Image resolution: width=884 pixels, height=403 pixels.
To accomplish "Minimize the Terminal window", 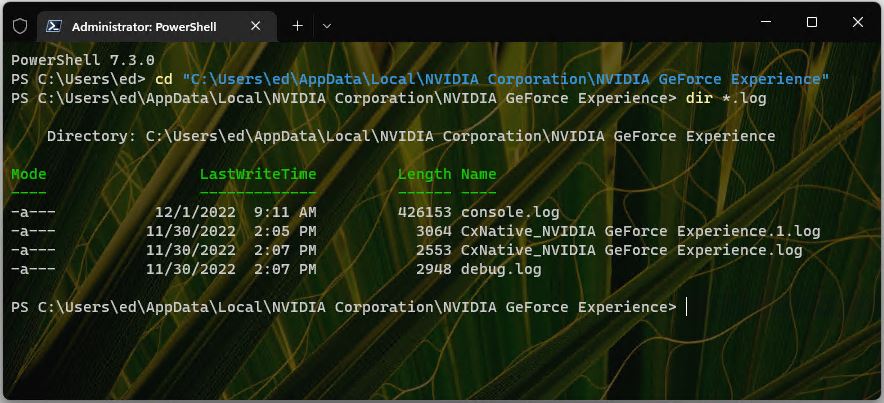I will click(766, 22).
